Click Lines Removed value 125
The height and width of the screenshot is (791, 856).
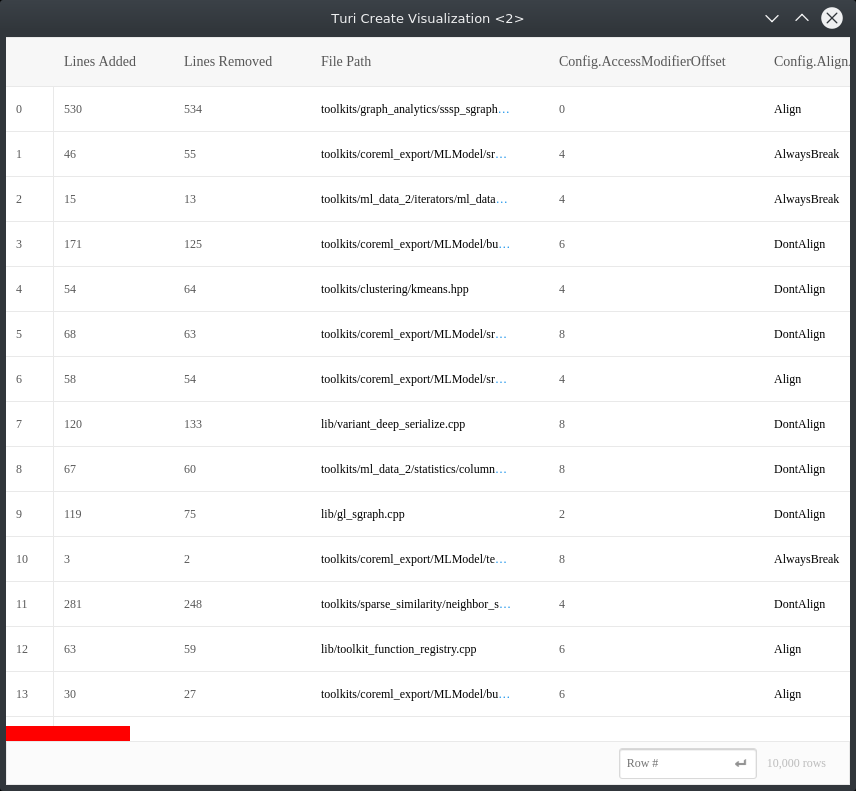tap(193, 244)
